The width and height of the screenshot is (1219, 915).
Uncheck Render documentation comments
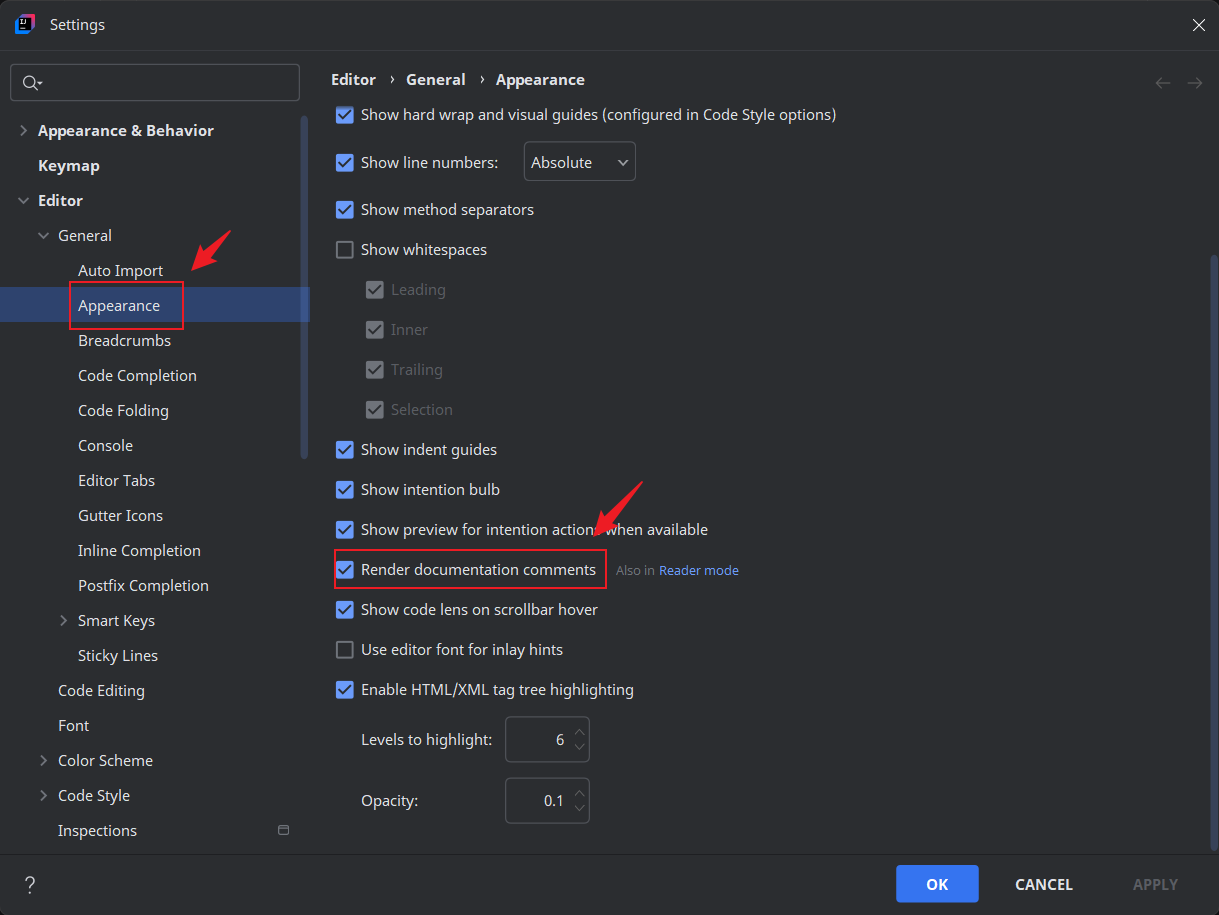[345, 570]
